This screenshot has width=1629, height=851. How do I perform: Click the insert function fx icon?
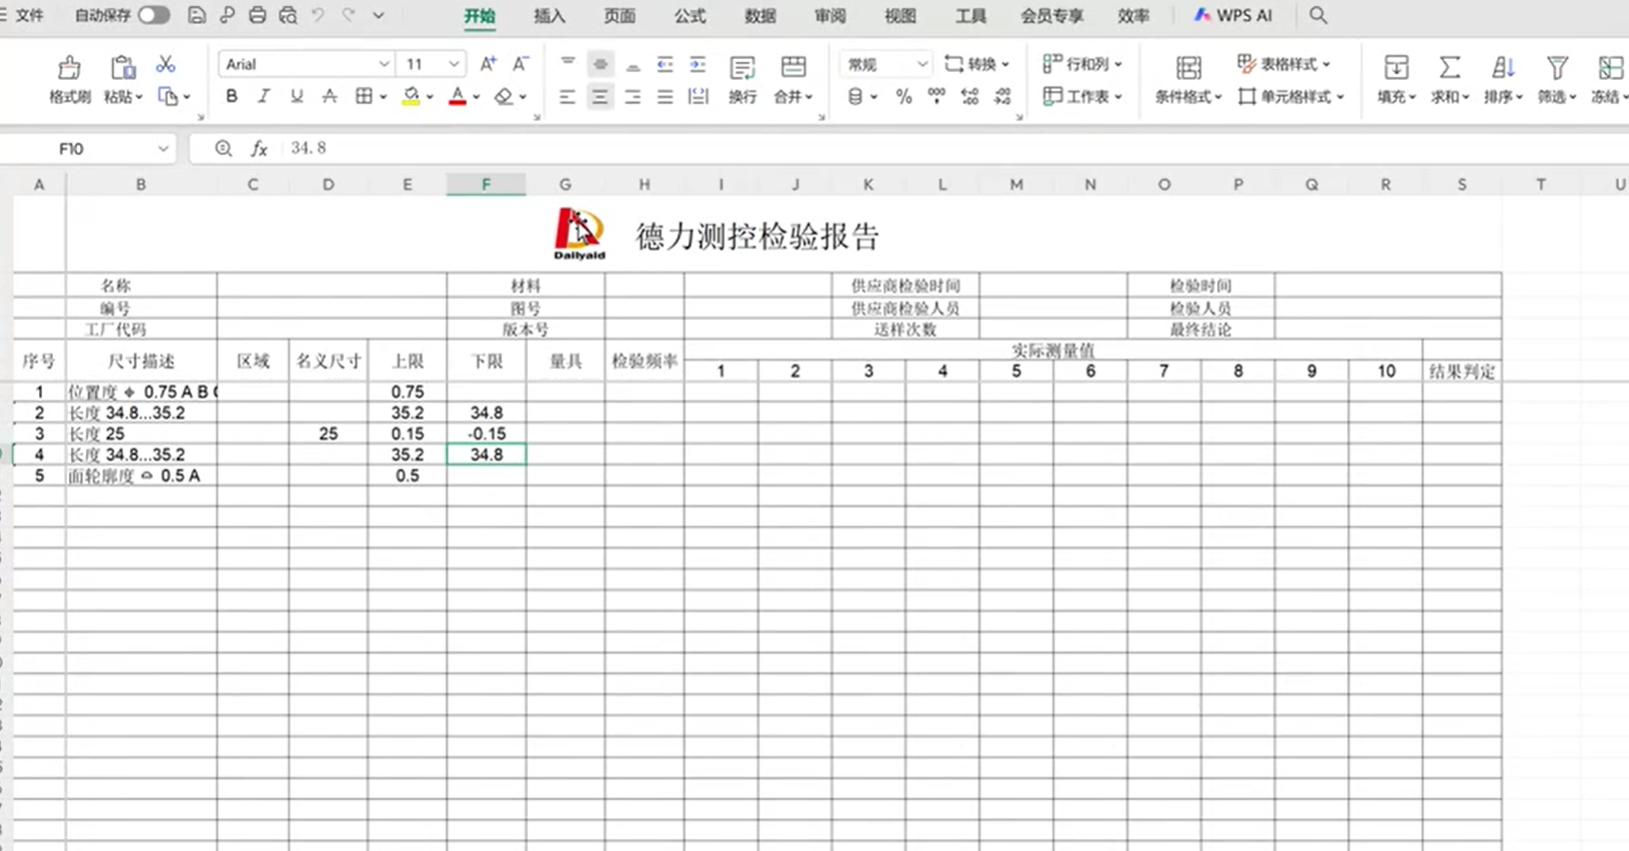tap(259, 148)
